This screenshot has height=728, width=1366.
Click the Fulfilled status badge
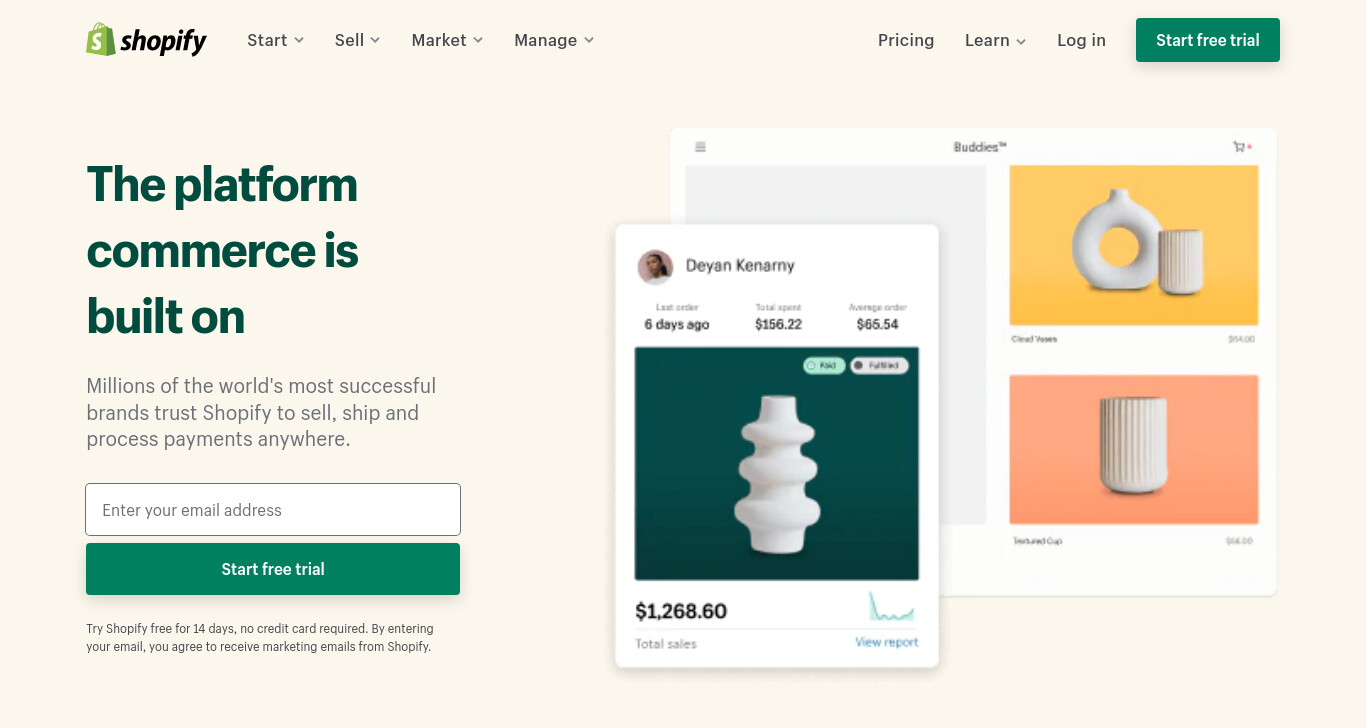click(879, 366)
